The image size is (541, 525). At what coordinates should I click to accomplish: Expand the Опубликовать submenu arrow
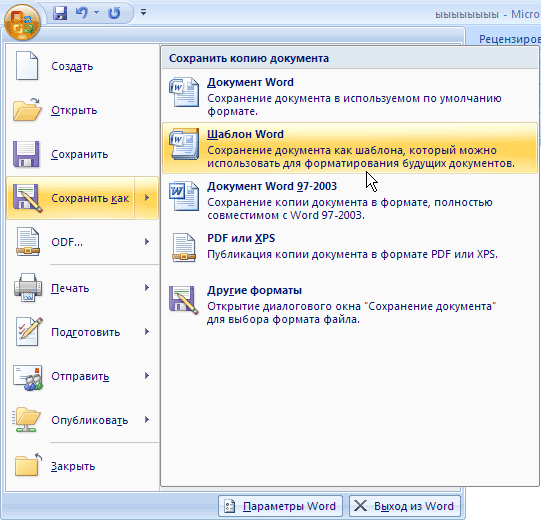click(147, 419)
